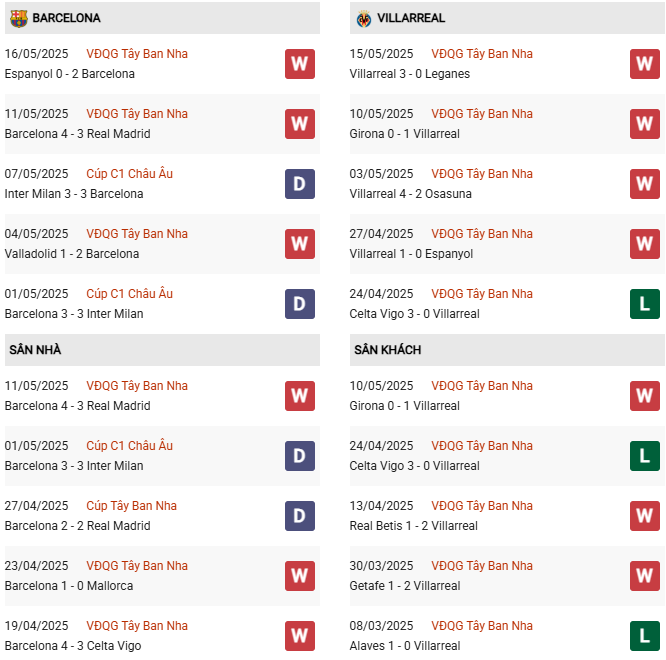Click the Barcelona club crest icon
The image size is (666, 660).
(19, 18)
